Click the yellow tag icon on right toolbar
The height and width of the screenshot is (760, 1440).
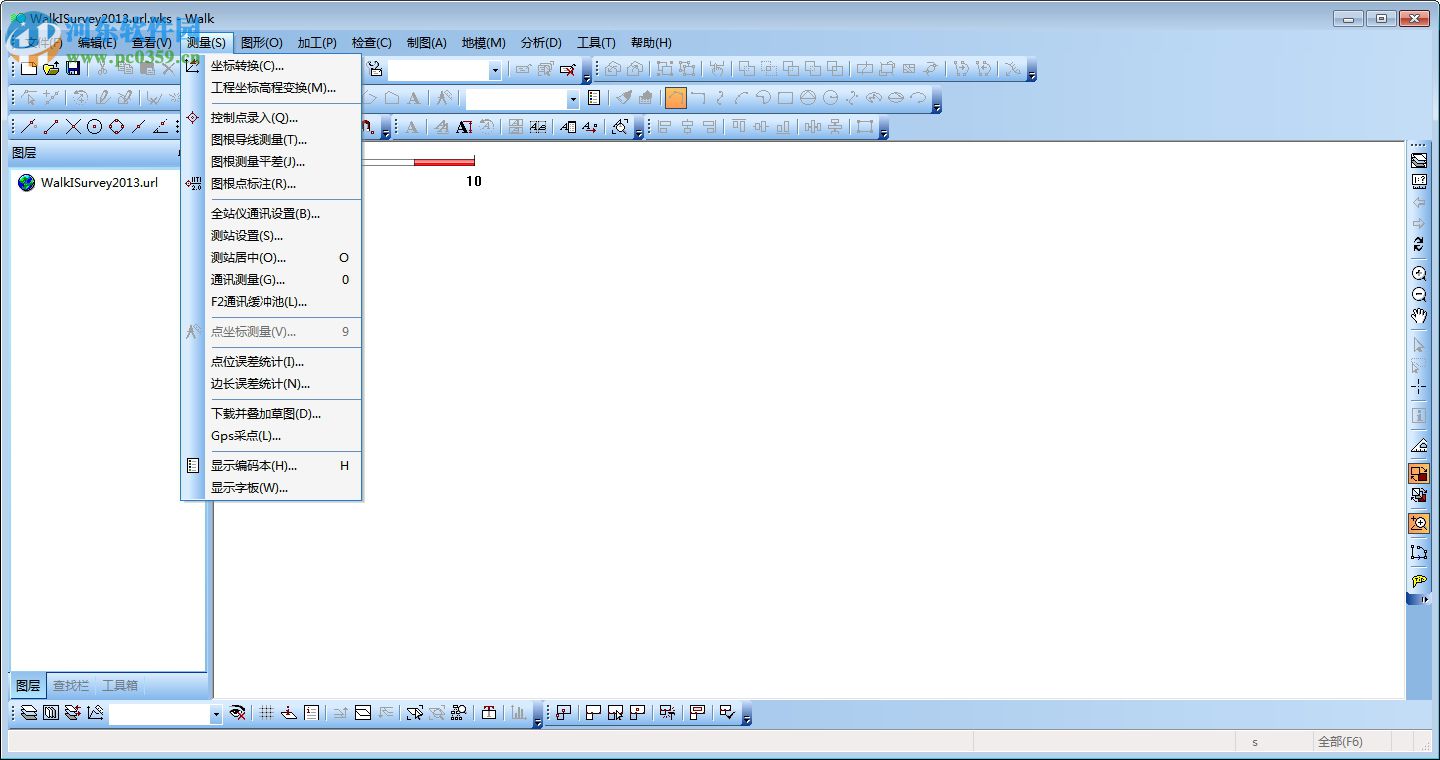click(1419, 581)
